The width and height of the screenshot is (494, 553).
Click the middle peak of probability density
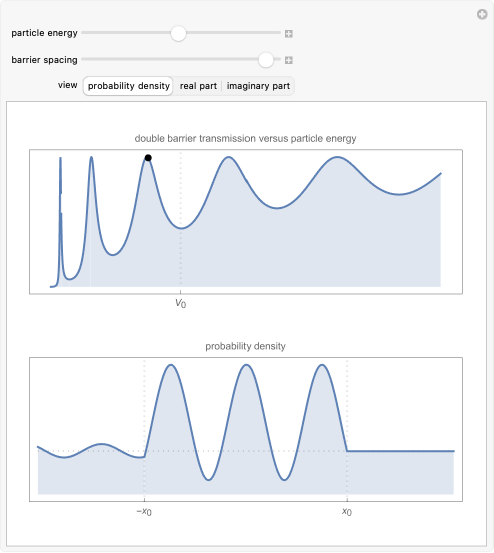click(x=246, y=367)
